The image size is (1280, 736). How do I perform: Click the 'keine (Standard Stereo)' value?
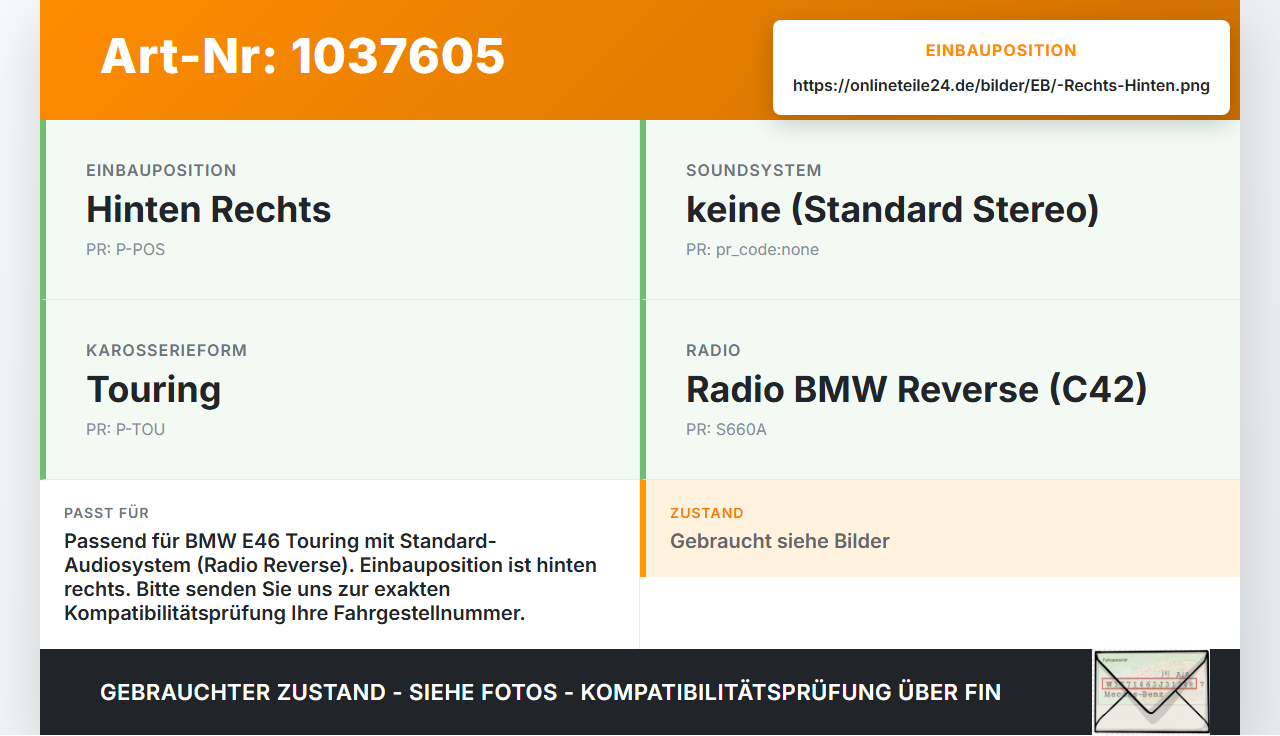(893, 209)
